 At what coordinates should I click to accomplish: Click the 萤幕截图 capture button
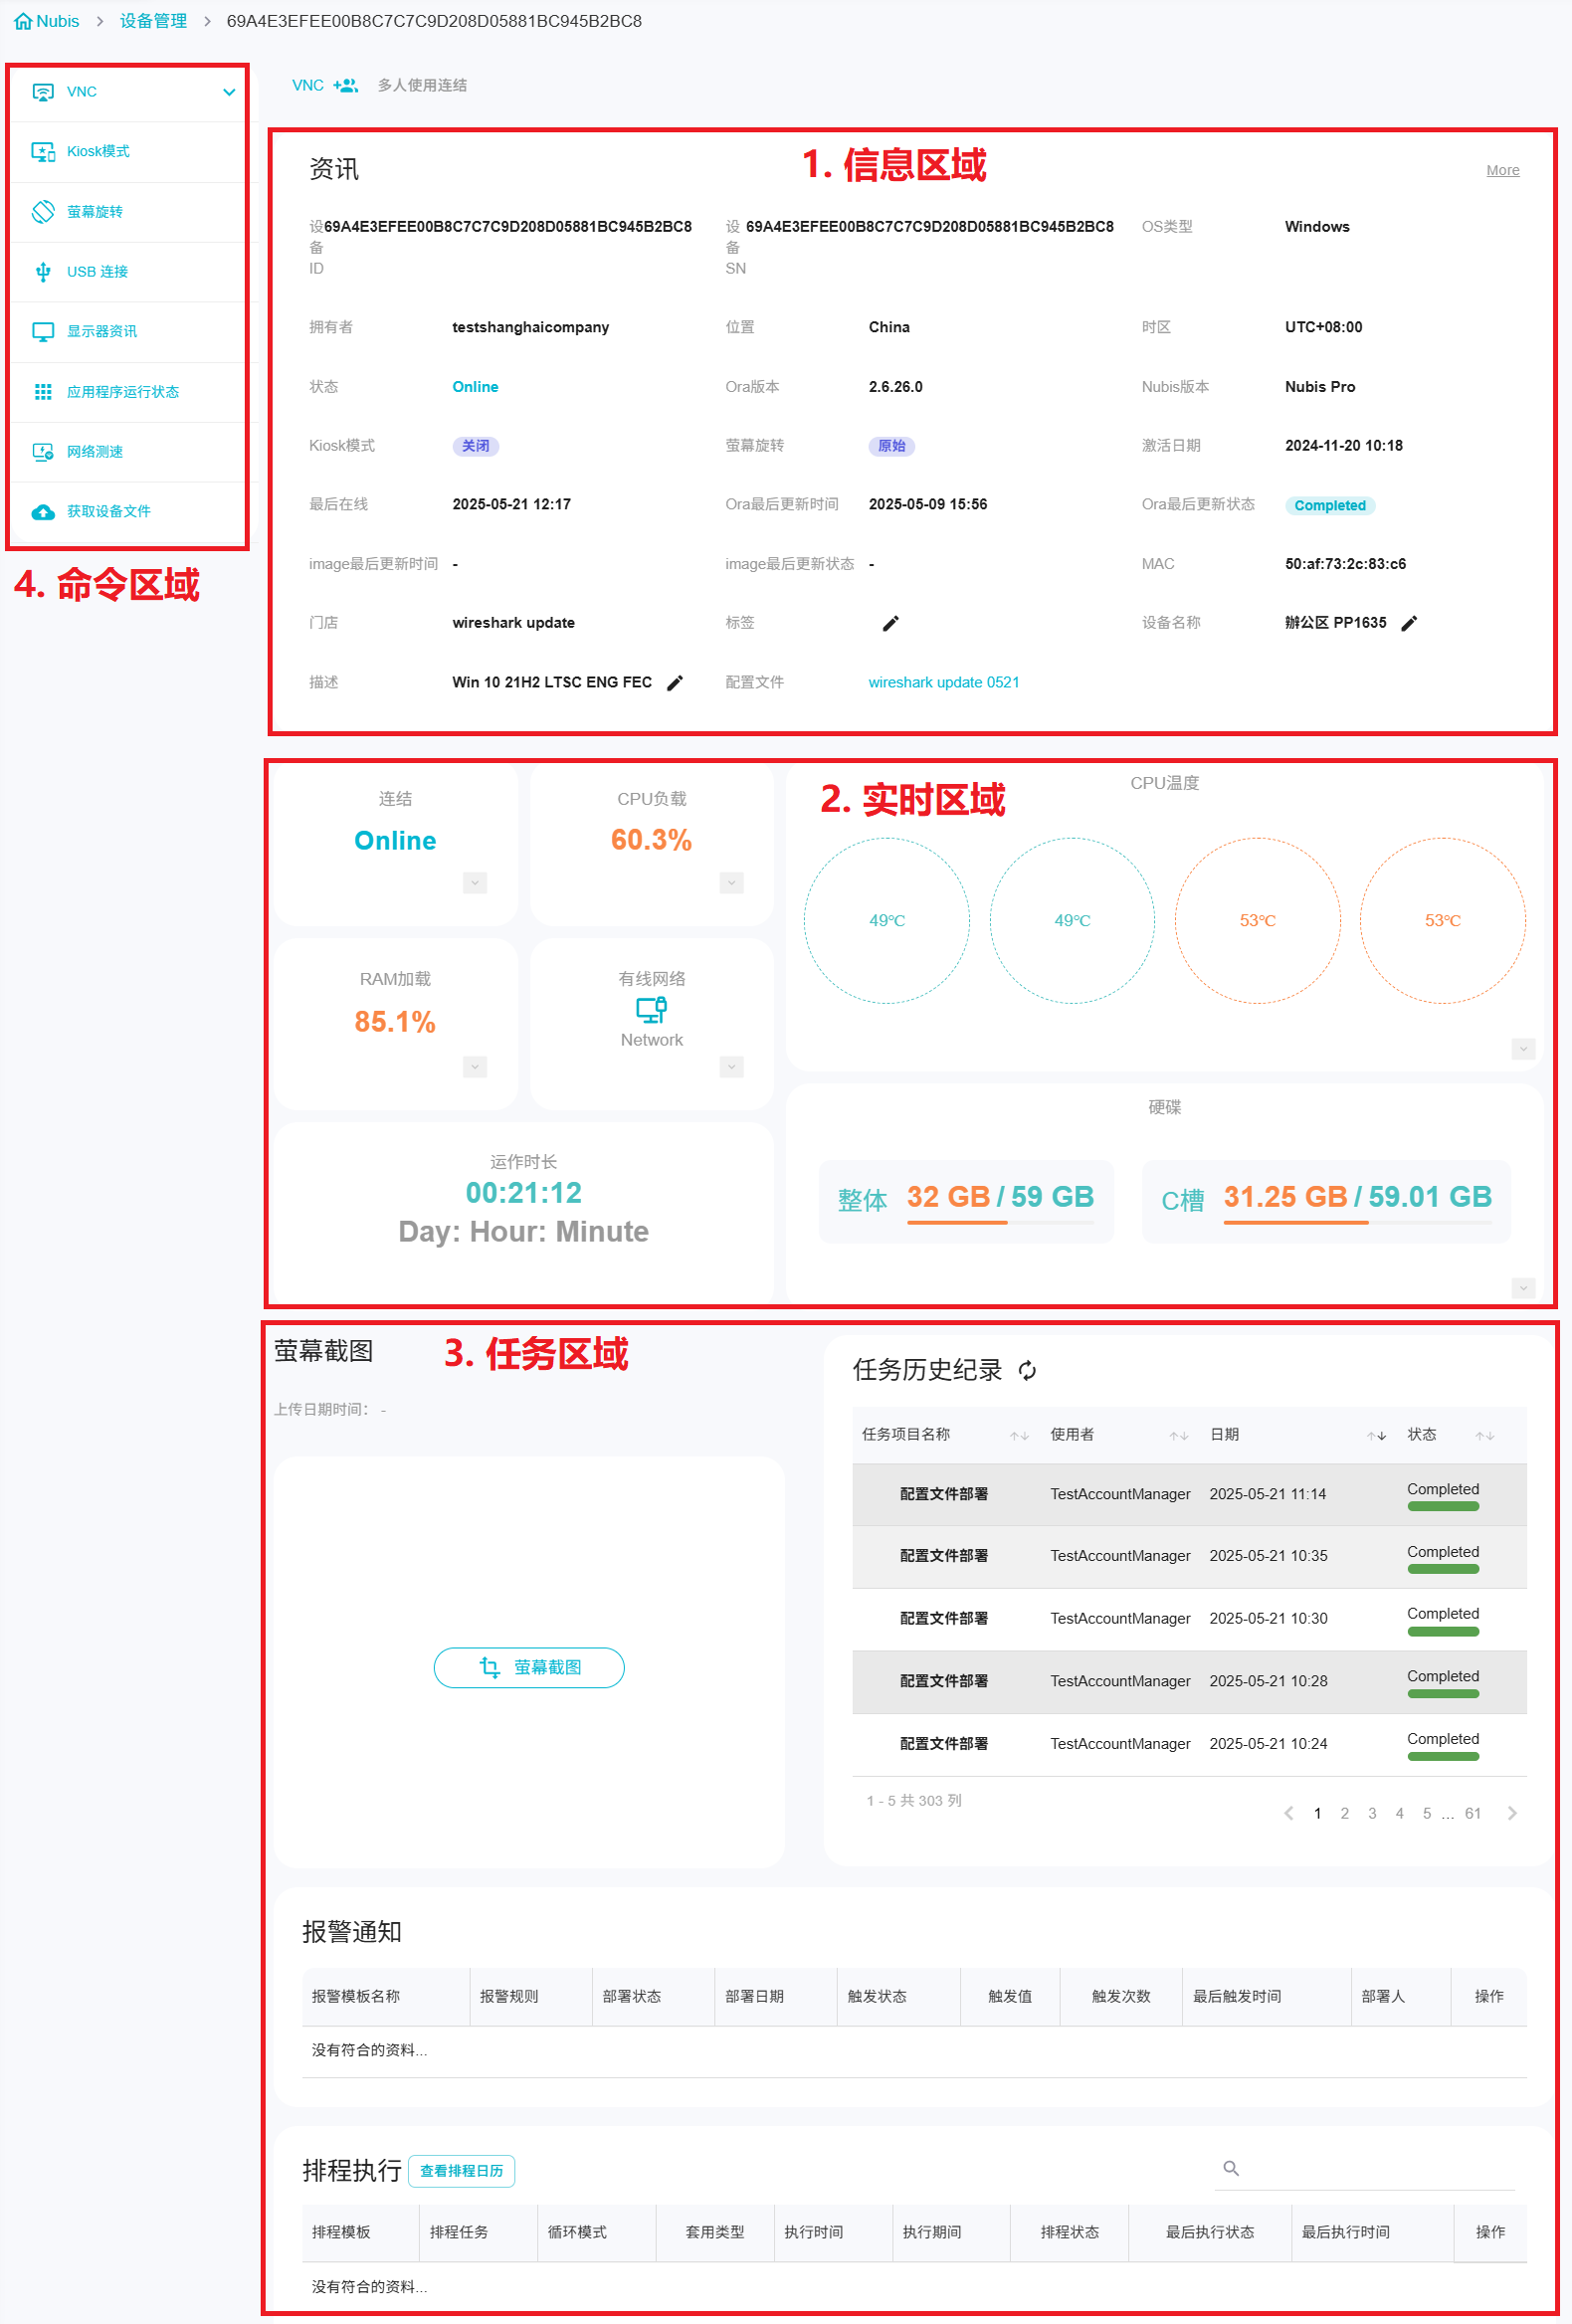529,1667
